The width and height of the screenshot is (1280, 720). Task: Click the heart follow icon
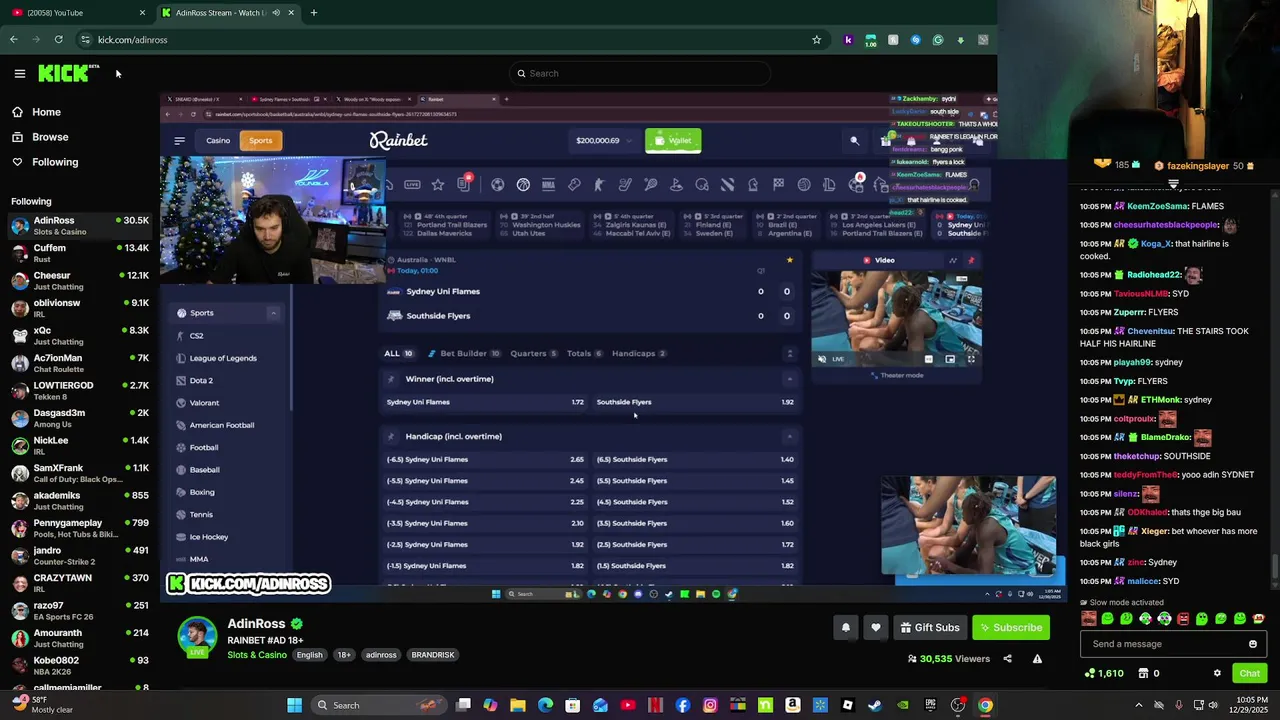[x=876, y=628]
